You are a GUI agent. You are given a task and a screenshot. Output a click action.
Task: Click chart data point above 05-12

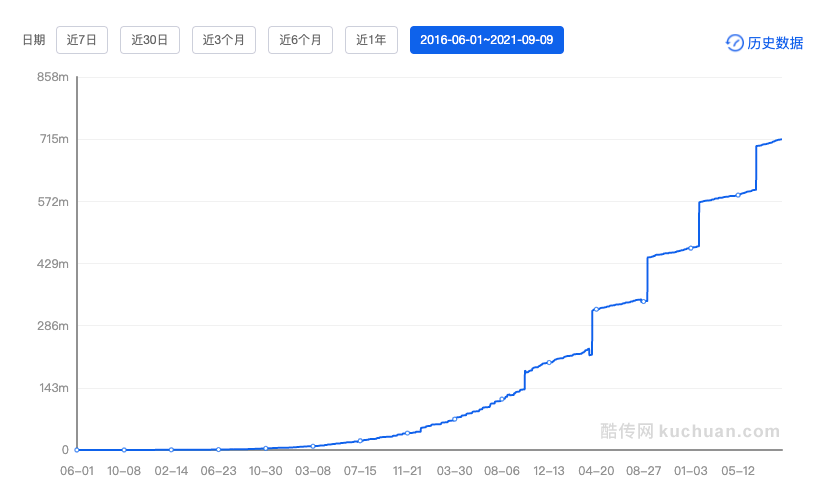point(738,195)
